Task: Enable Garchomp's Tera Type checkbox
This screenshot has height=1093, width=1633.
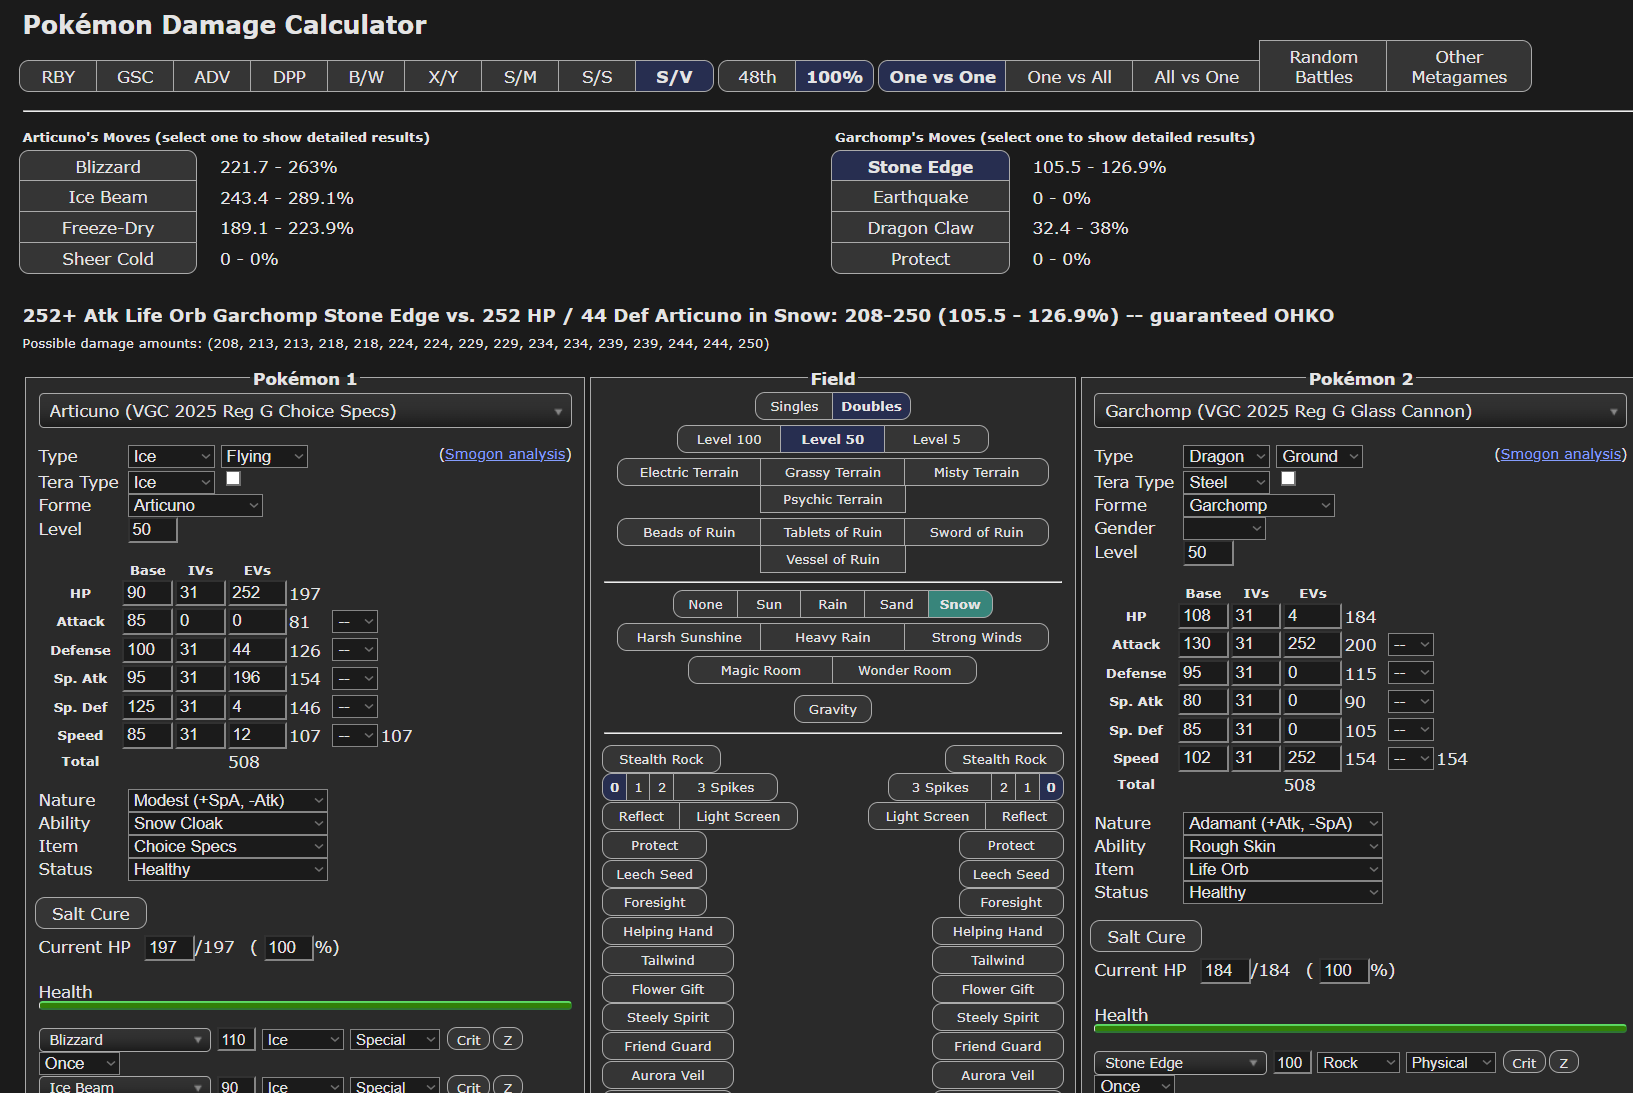Action: [1288, 479]
